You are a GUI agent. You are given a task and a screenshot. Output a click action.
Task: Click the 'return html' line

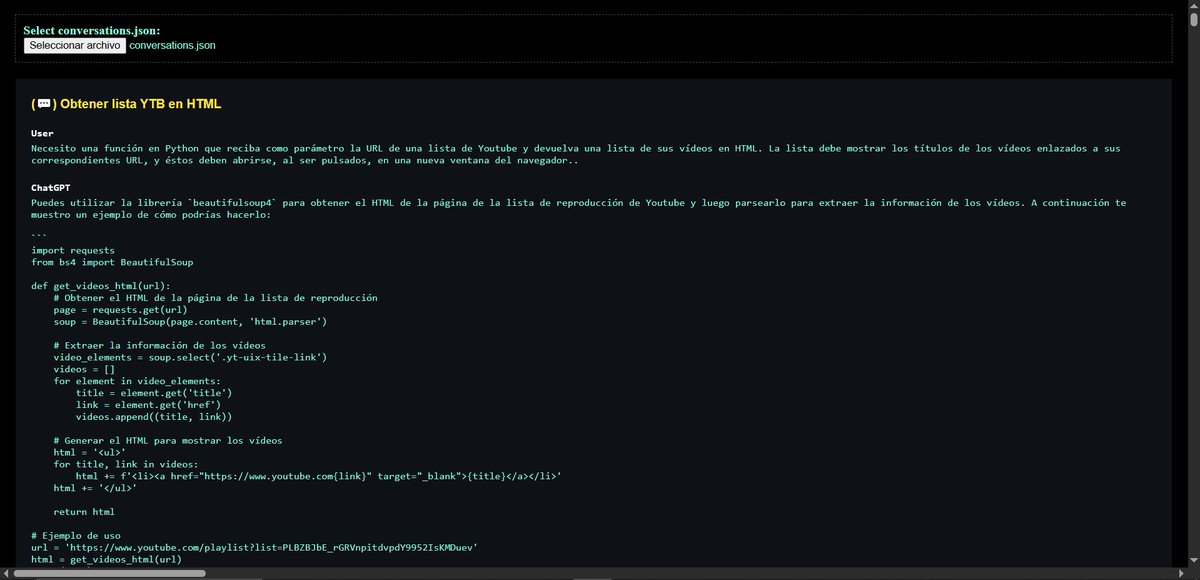pyautogui.click(x=84, y=512)
